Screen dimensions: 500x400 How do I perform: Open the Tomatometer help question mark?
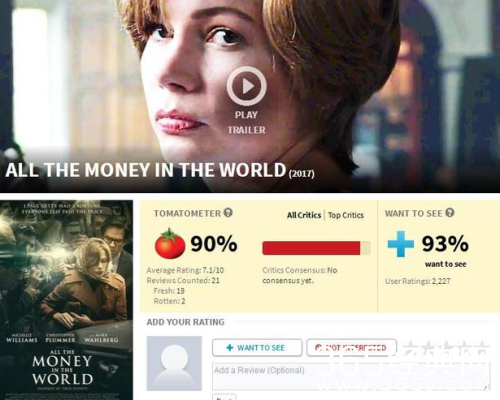click(228, 213)
